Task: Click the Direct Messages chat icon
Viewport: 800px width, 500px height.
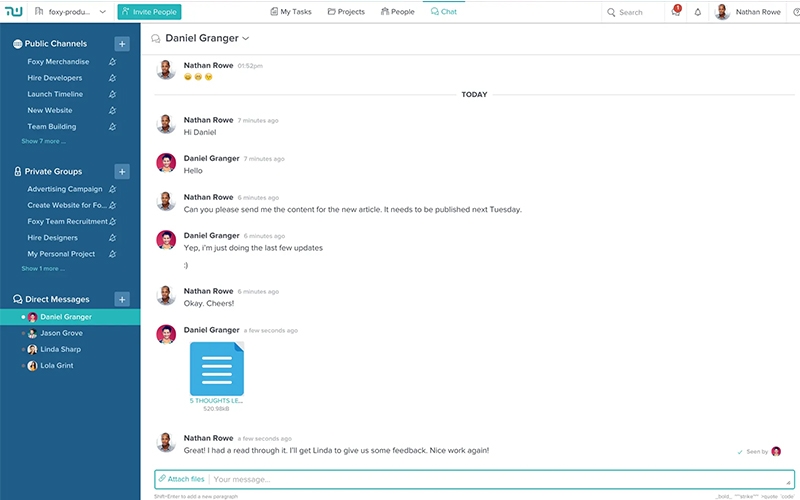Action: pos(17,299)
